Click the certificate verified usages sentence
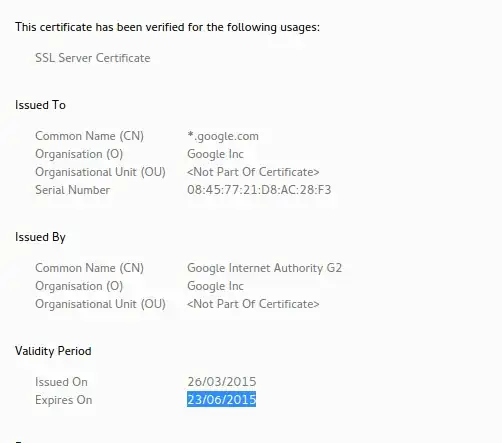Screen dimensions: 502x443 point(167,27)
